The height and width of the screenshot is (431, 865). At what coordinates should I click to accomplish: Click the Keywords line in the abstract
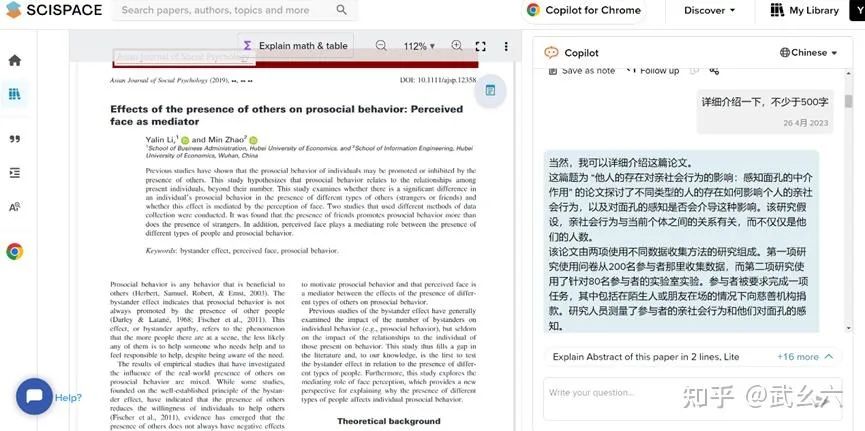pos(242,251)
